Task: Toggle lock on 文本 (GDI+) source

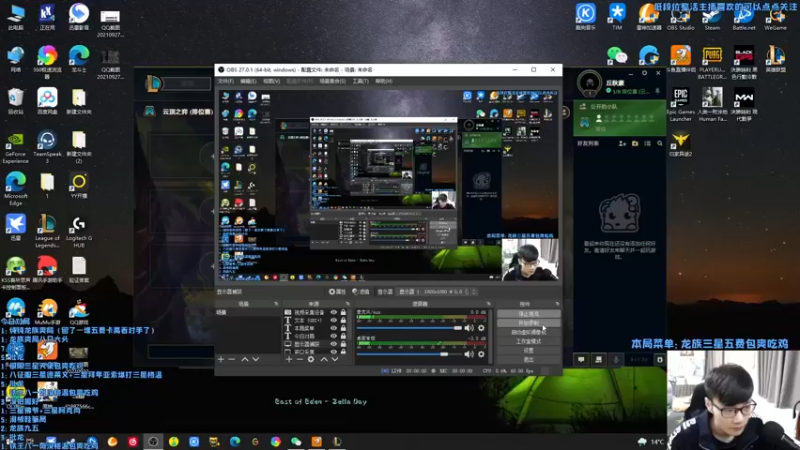Action: (x=343, y=320)
